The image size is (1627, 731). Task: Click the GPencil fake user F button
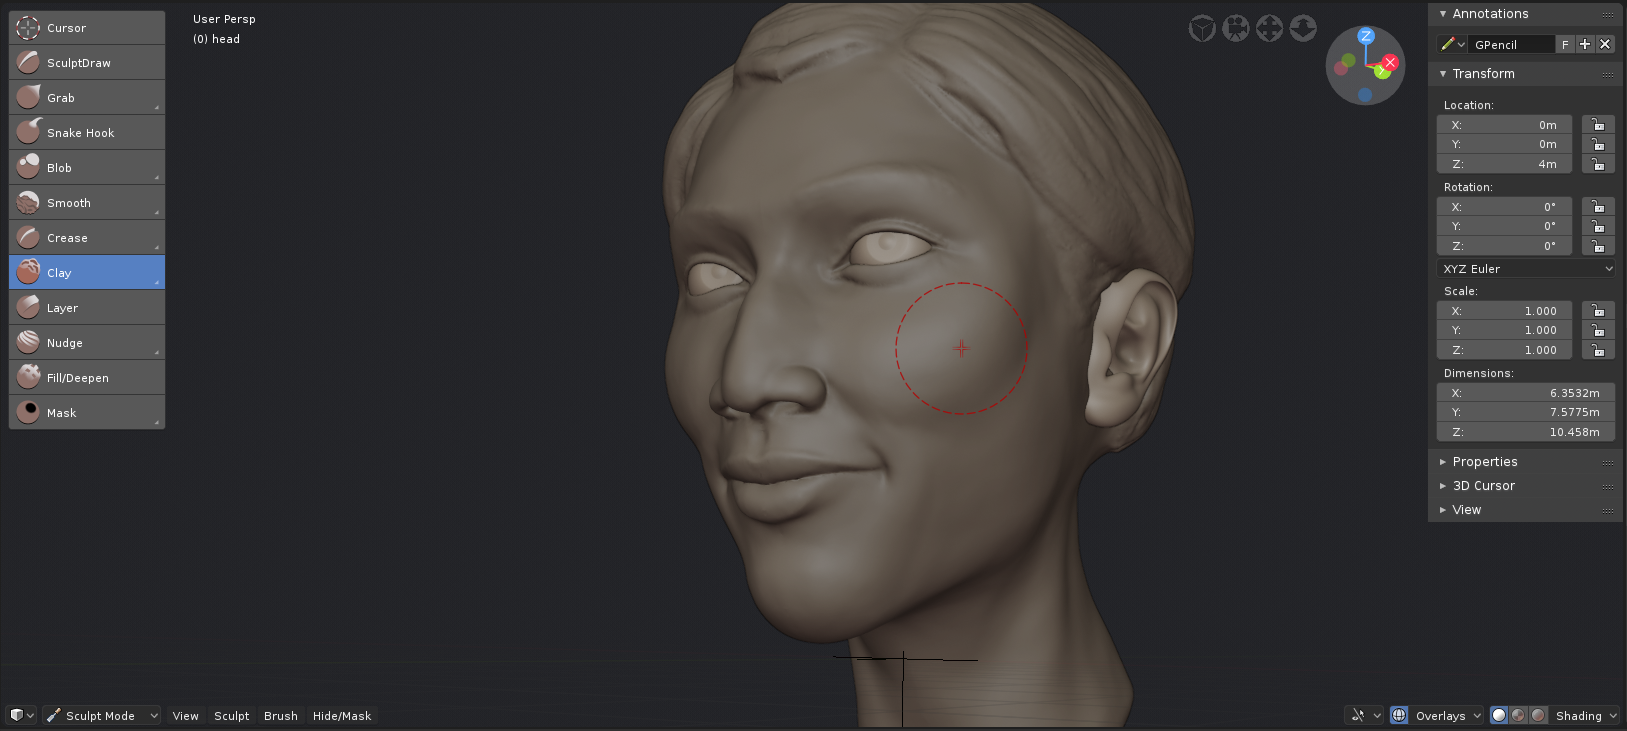pyautogui.click(x=1565, y=44)
